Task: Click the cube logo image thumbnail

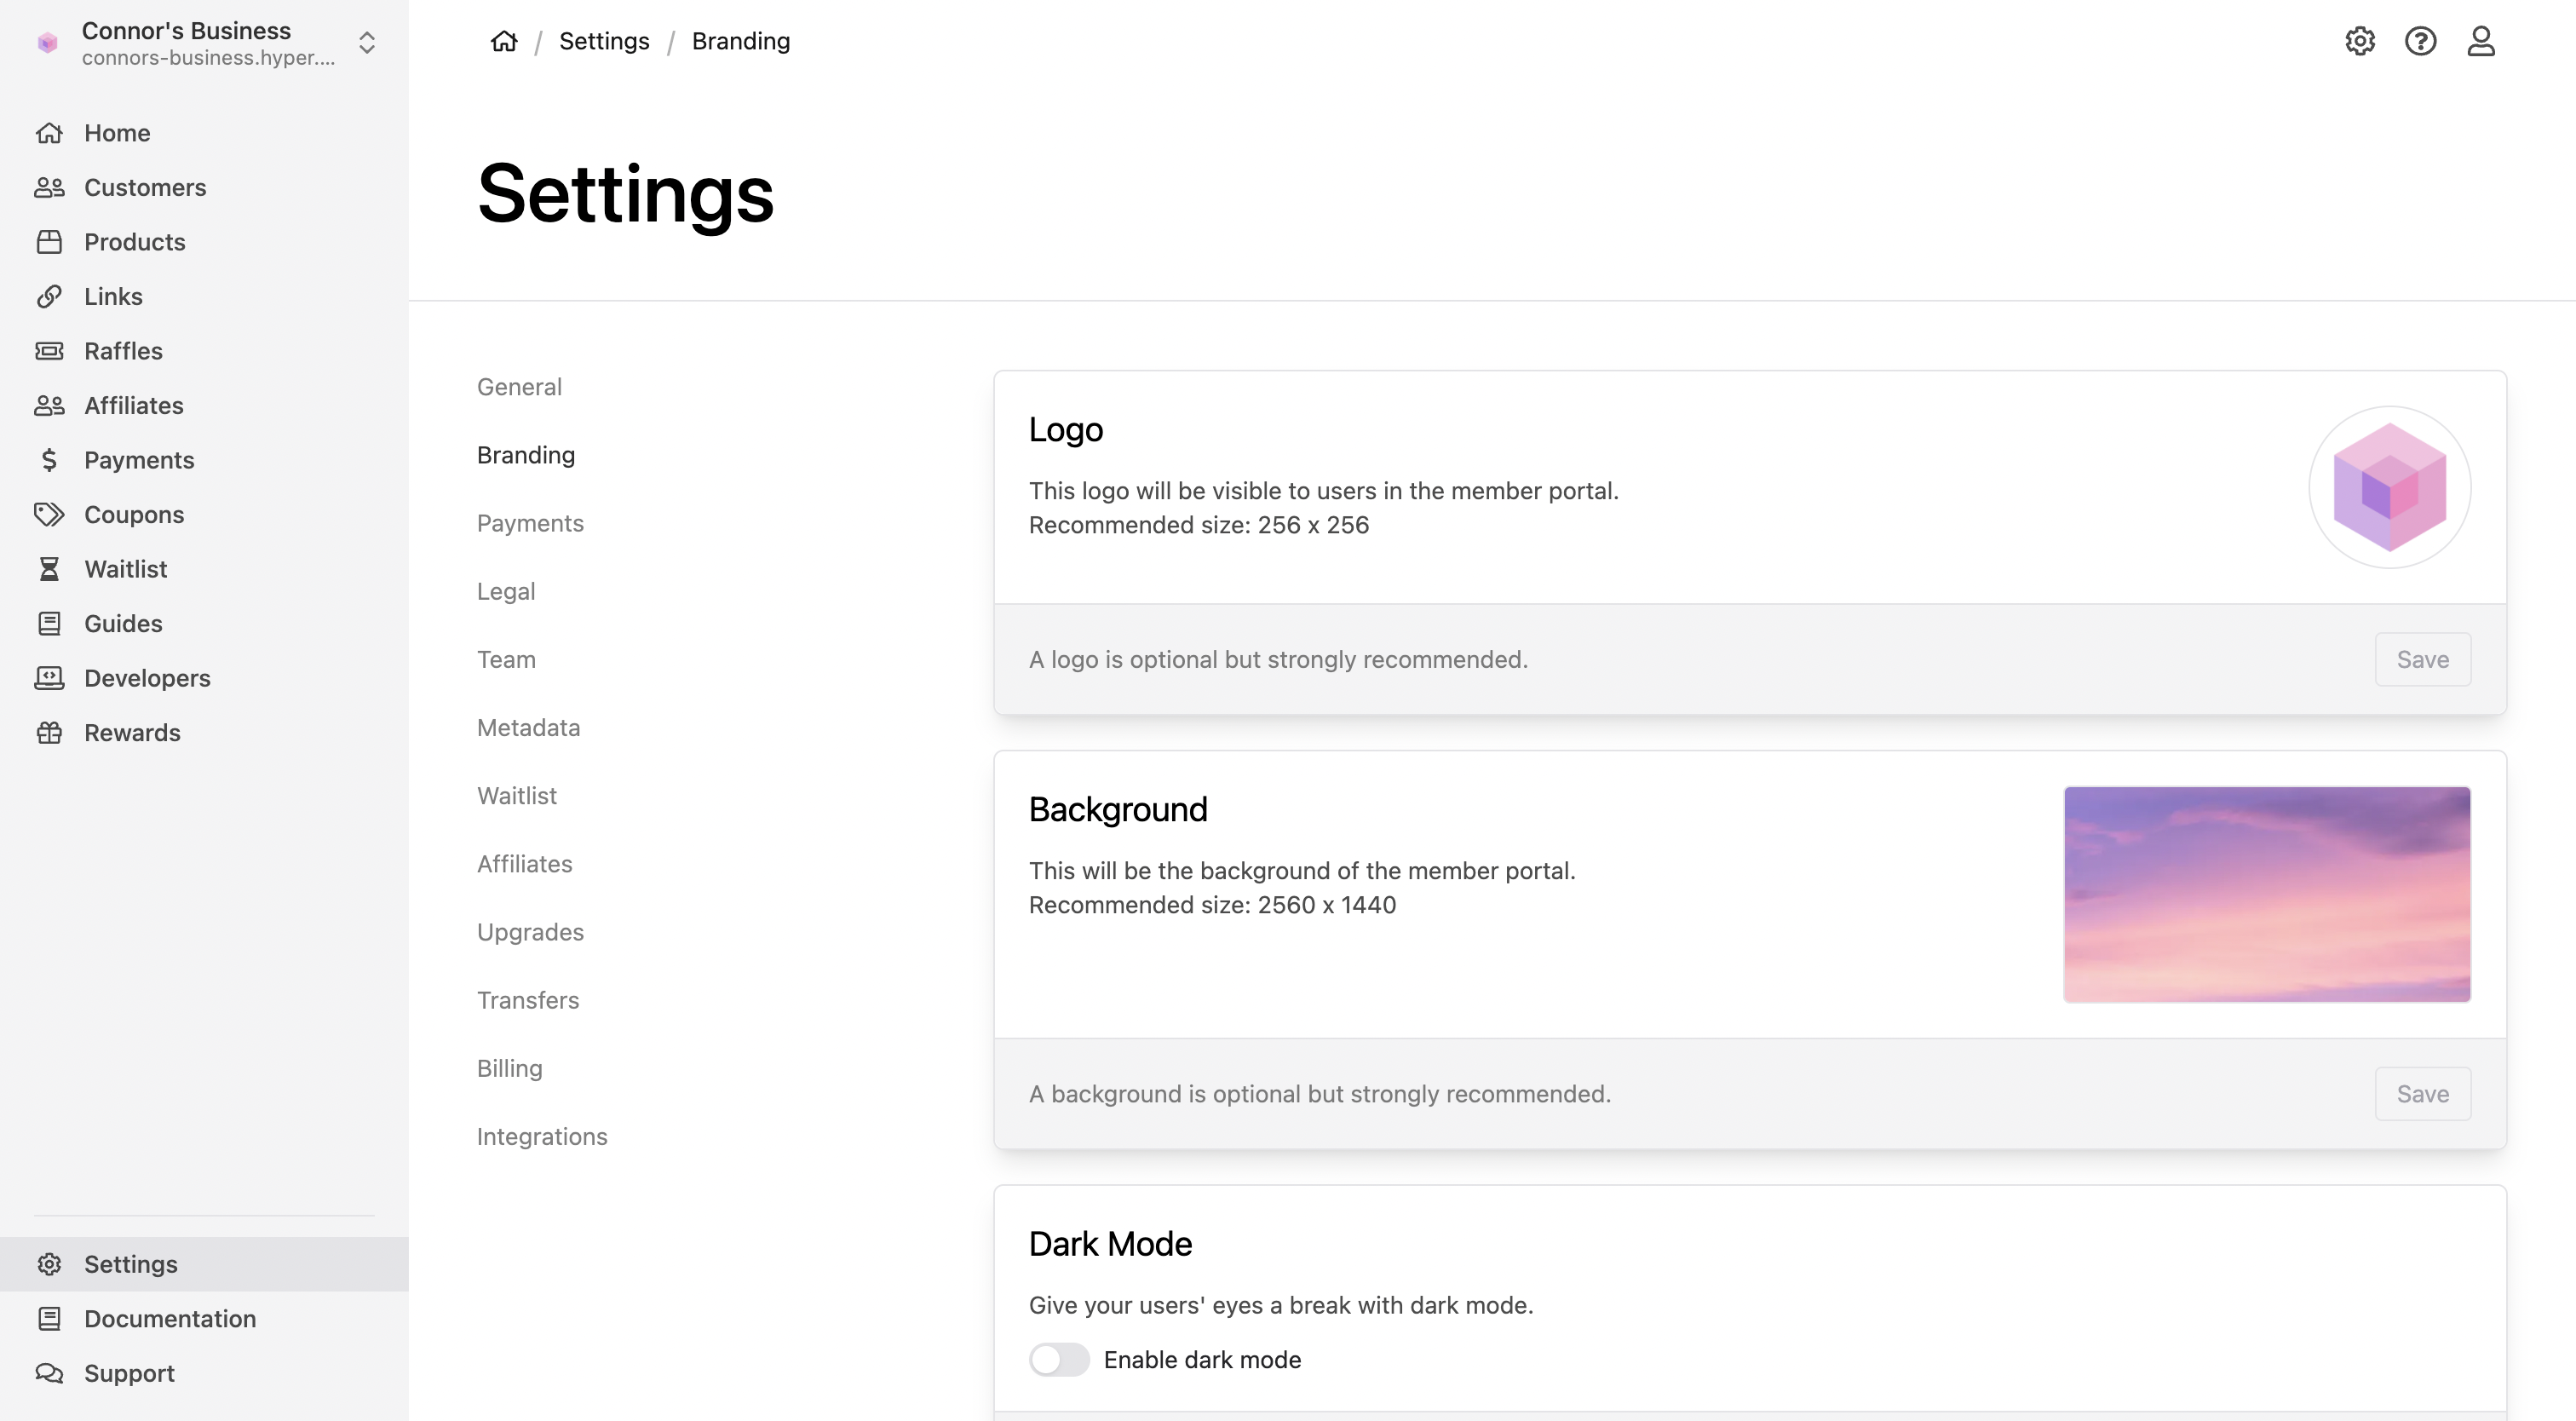Action: (x=2389, y=487)
